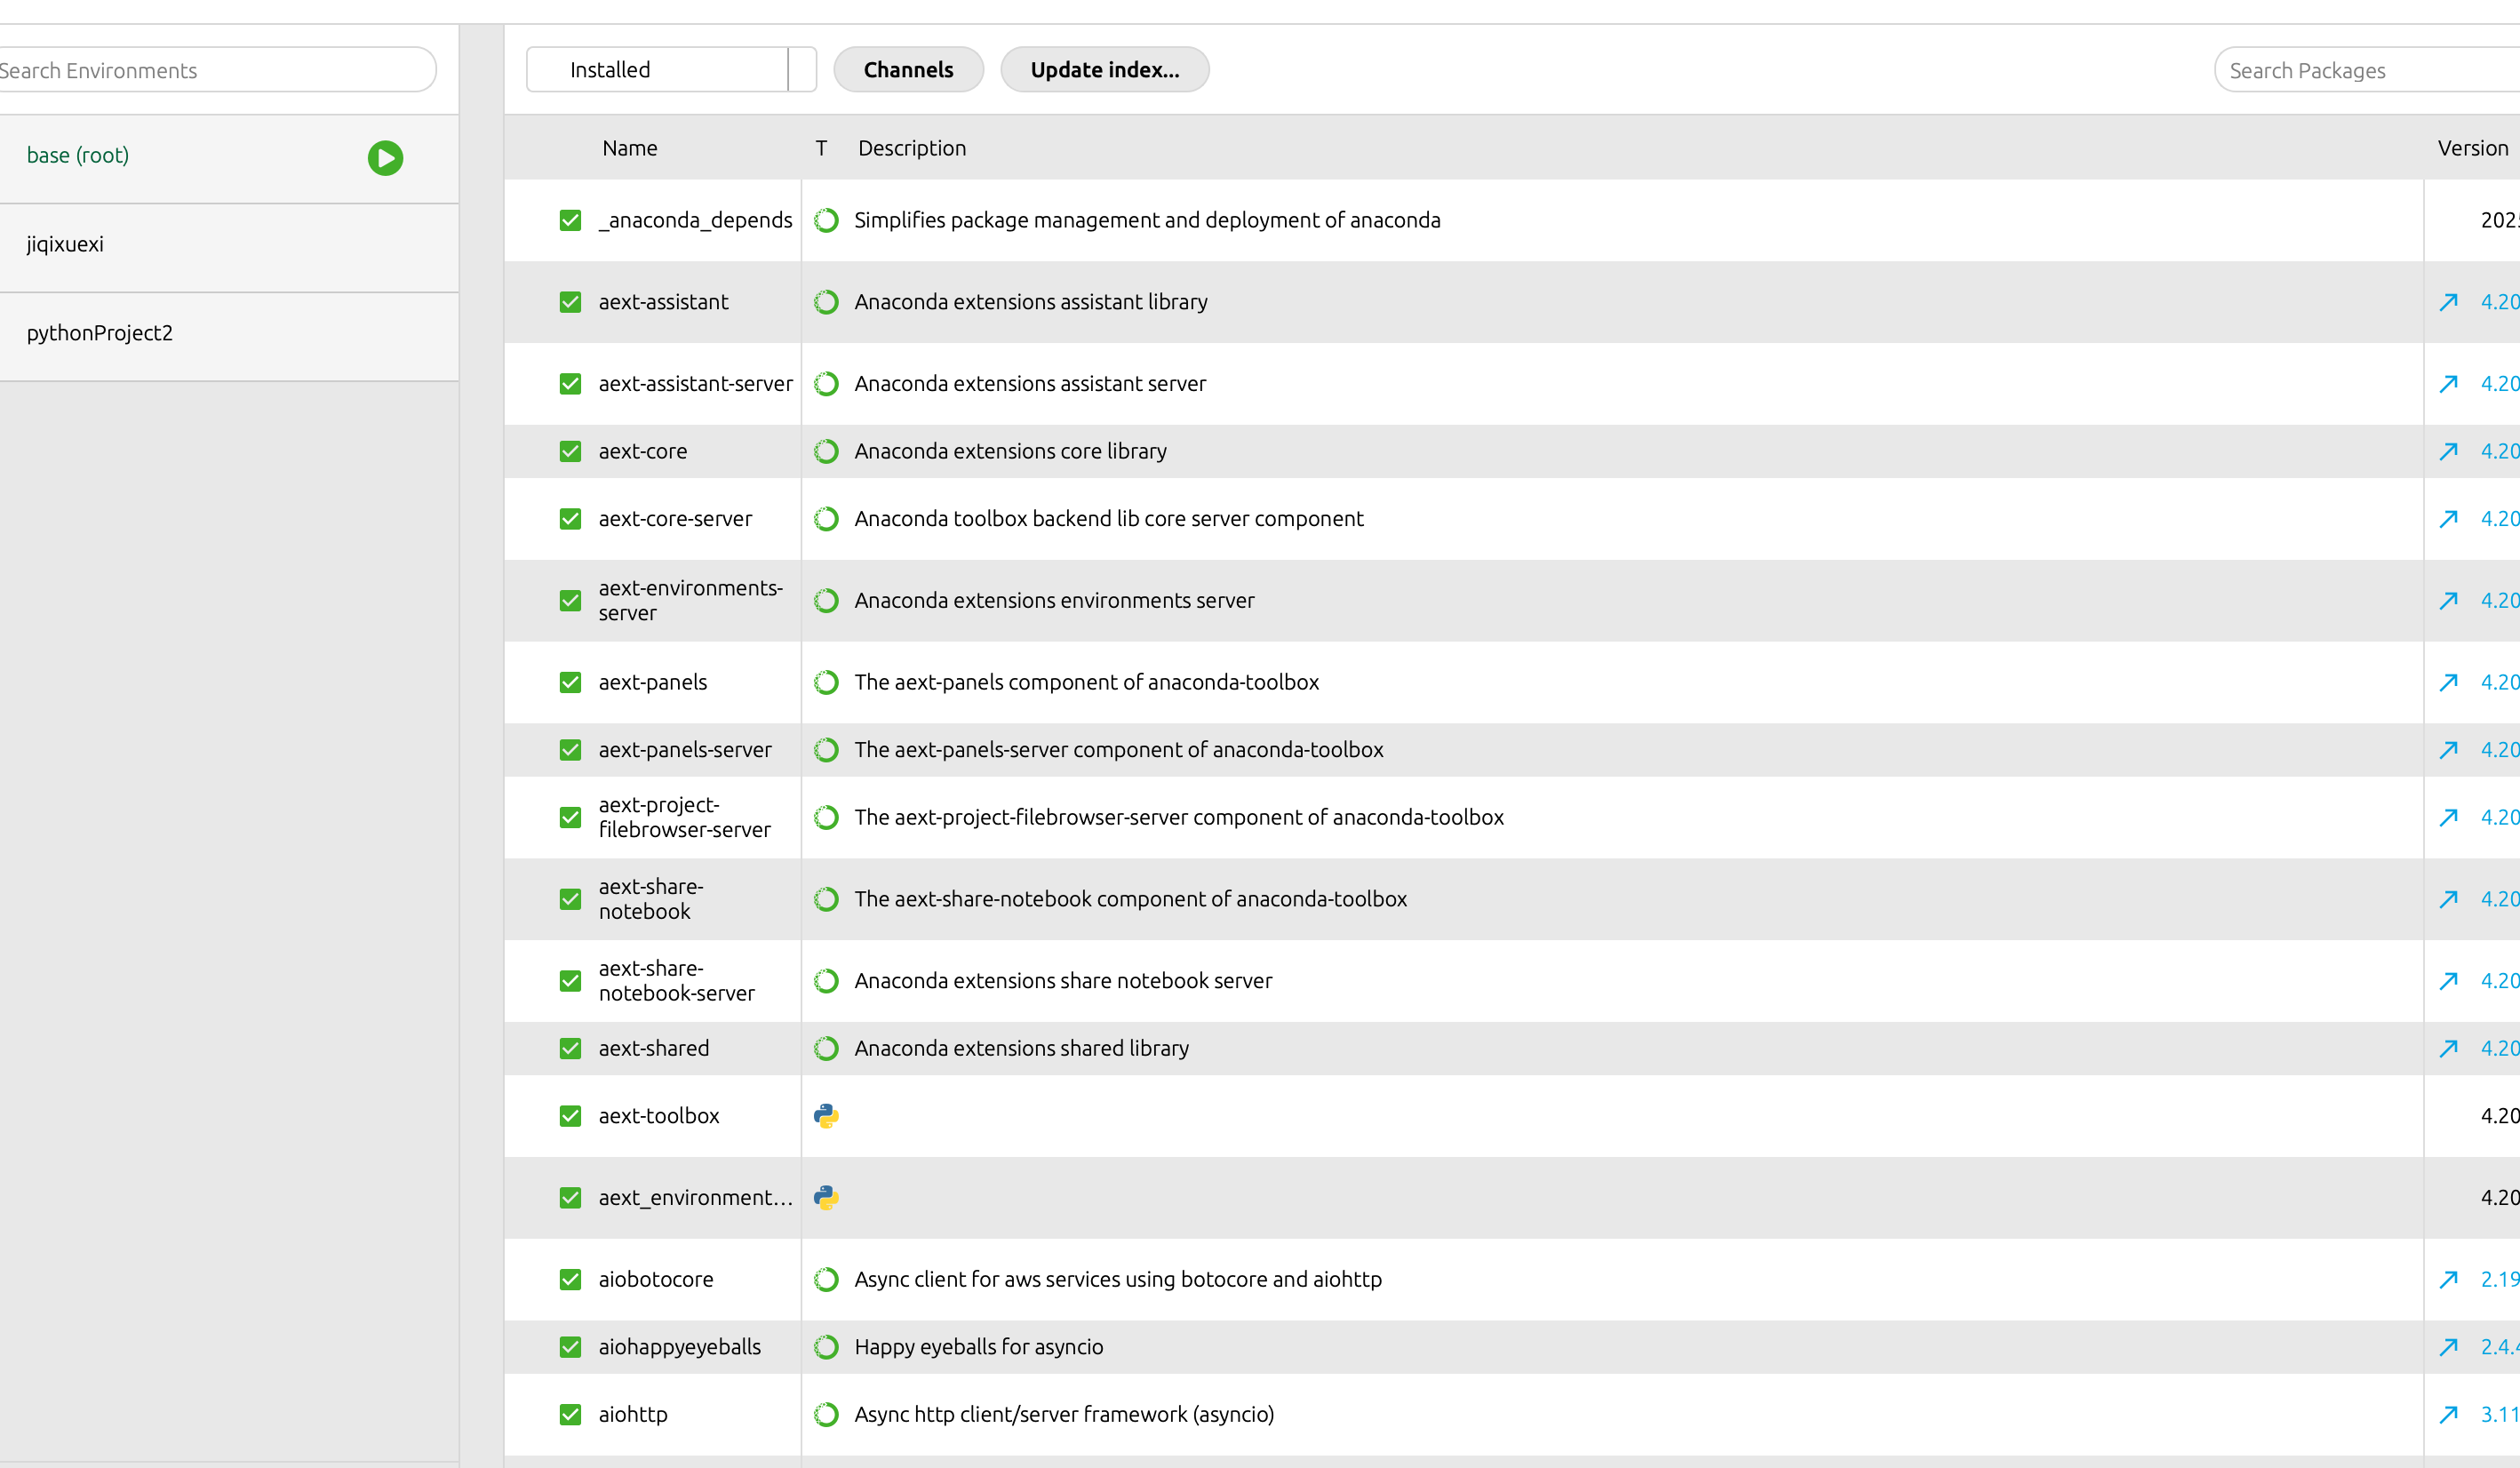The image size is (2520, 1468).
Task: Click the Description column header
Action: (912, 148)
